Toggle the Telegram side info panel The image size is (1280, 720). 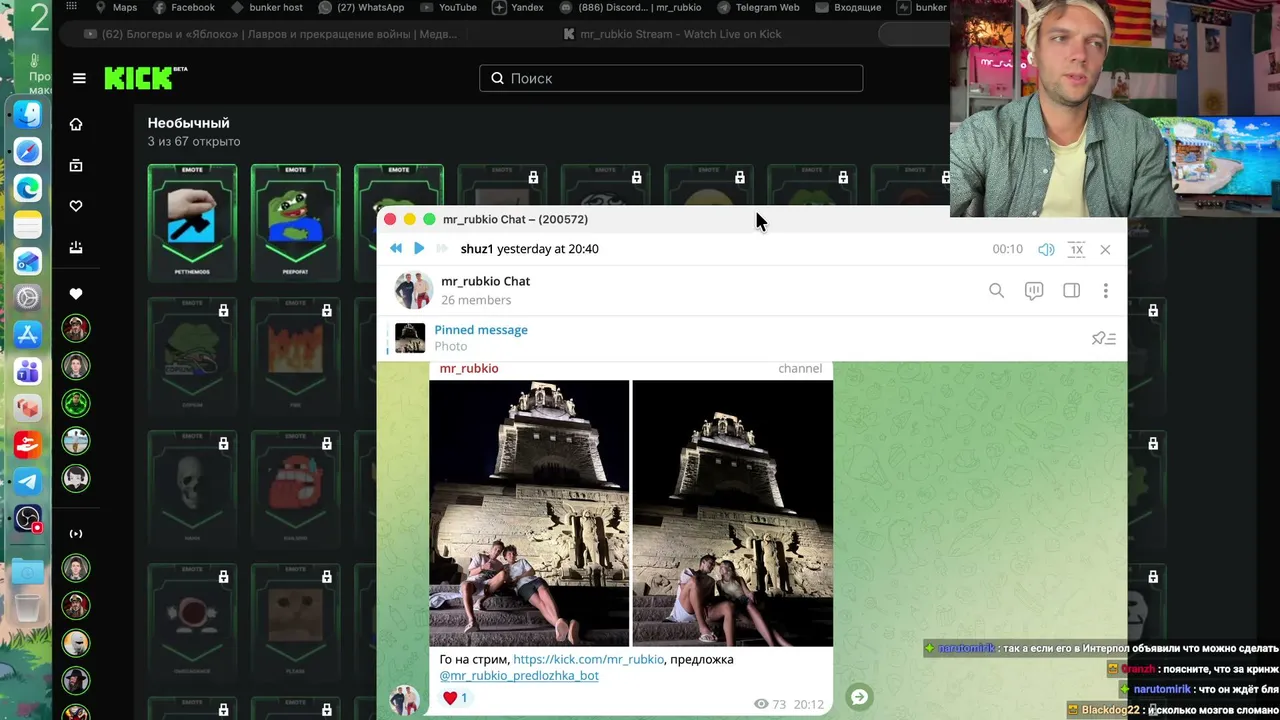click(1071, 290)
